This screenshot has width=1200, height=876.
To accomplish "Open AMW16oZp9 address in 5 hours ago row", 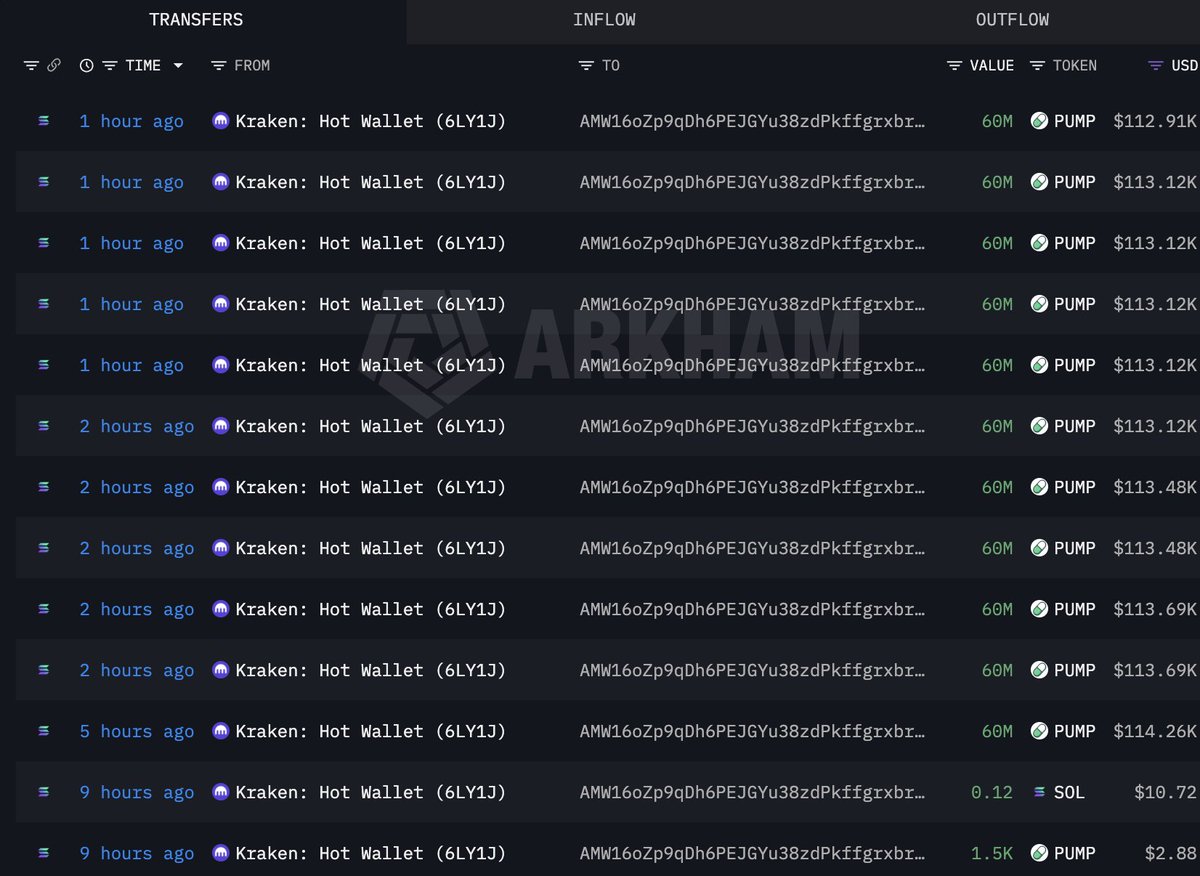I will point(752,731).
